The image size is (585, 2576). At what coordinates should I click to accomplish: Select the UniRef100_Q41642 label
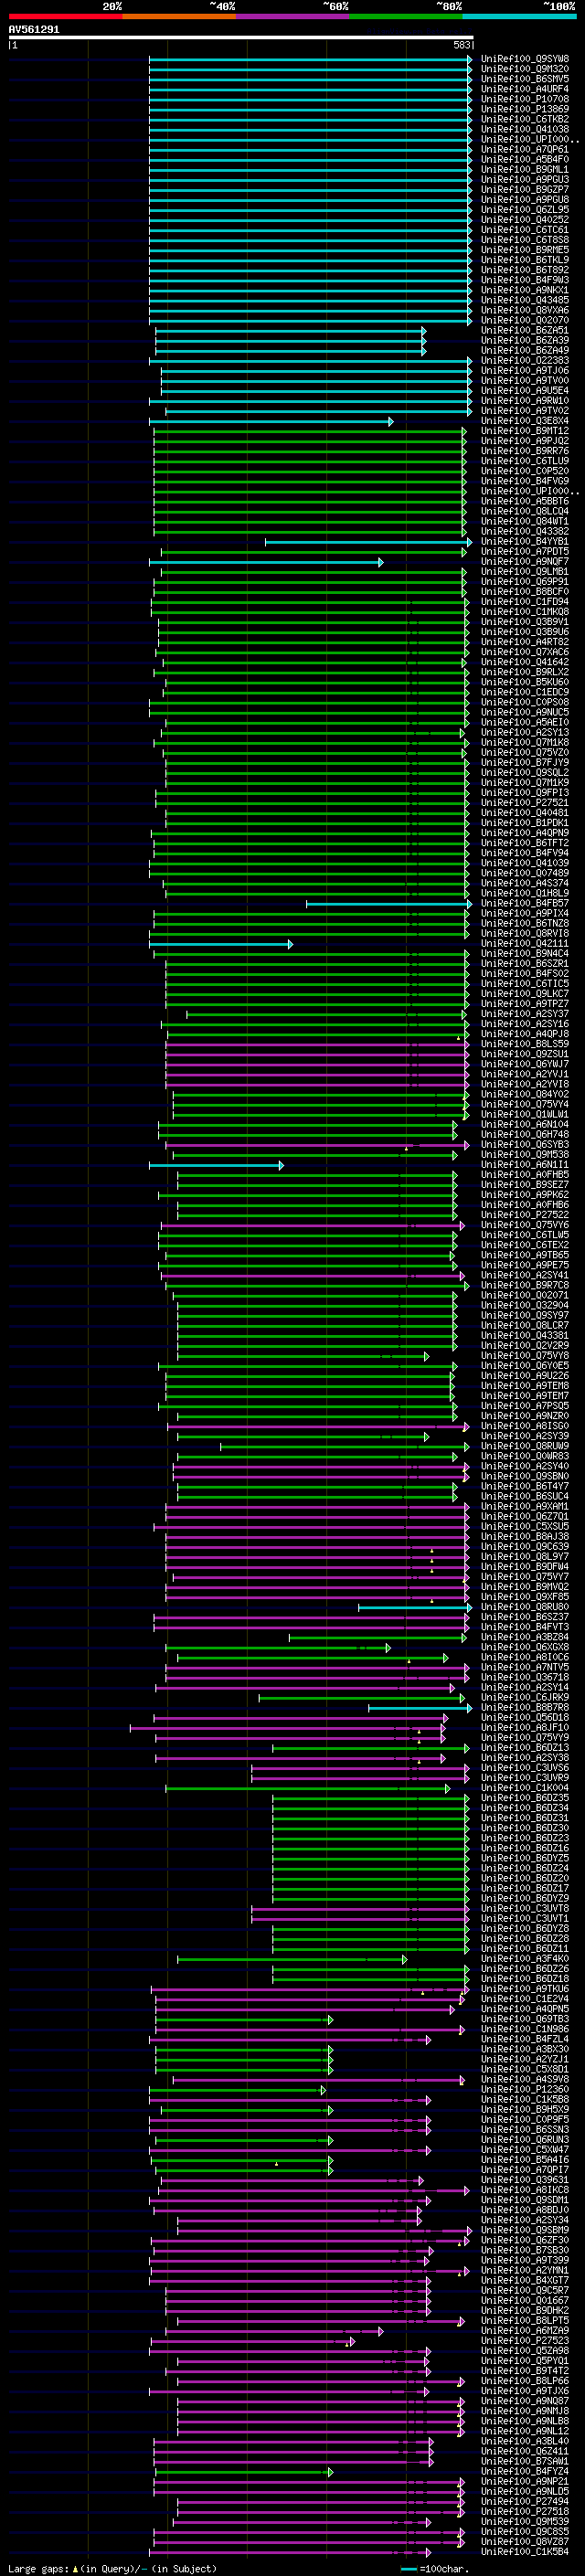pyautogui.click(x=525, y=662)
